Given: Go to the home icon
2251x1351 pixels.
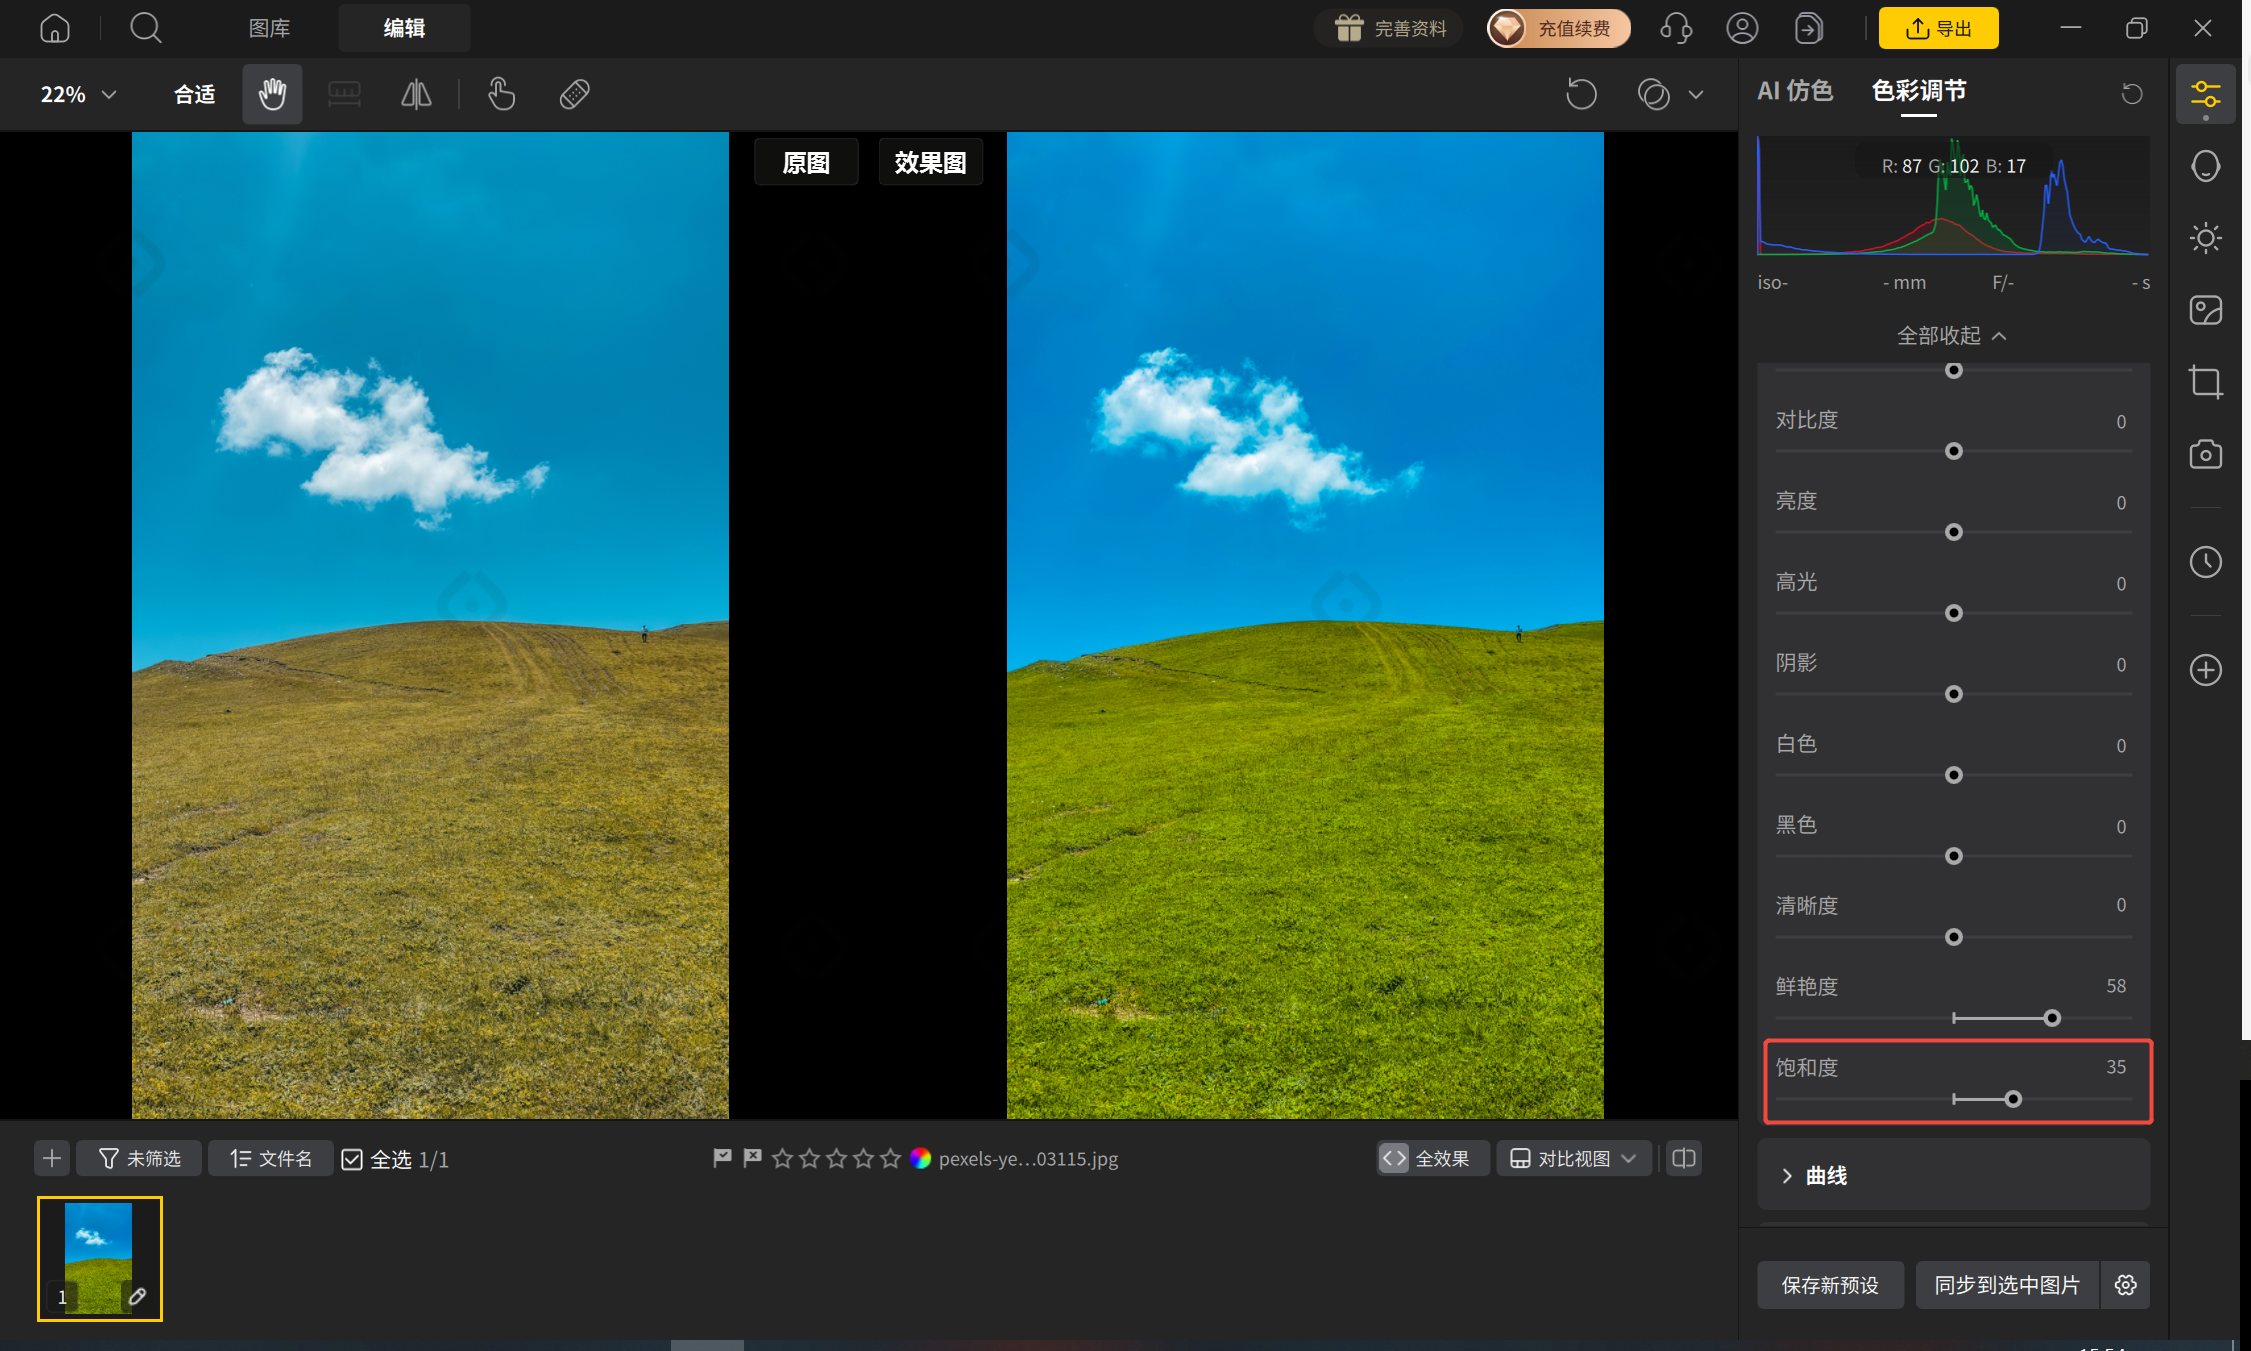Looking at the screenshot, I should point(55,28).
